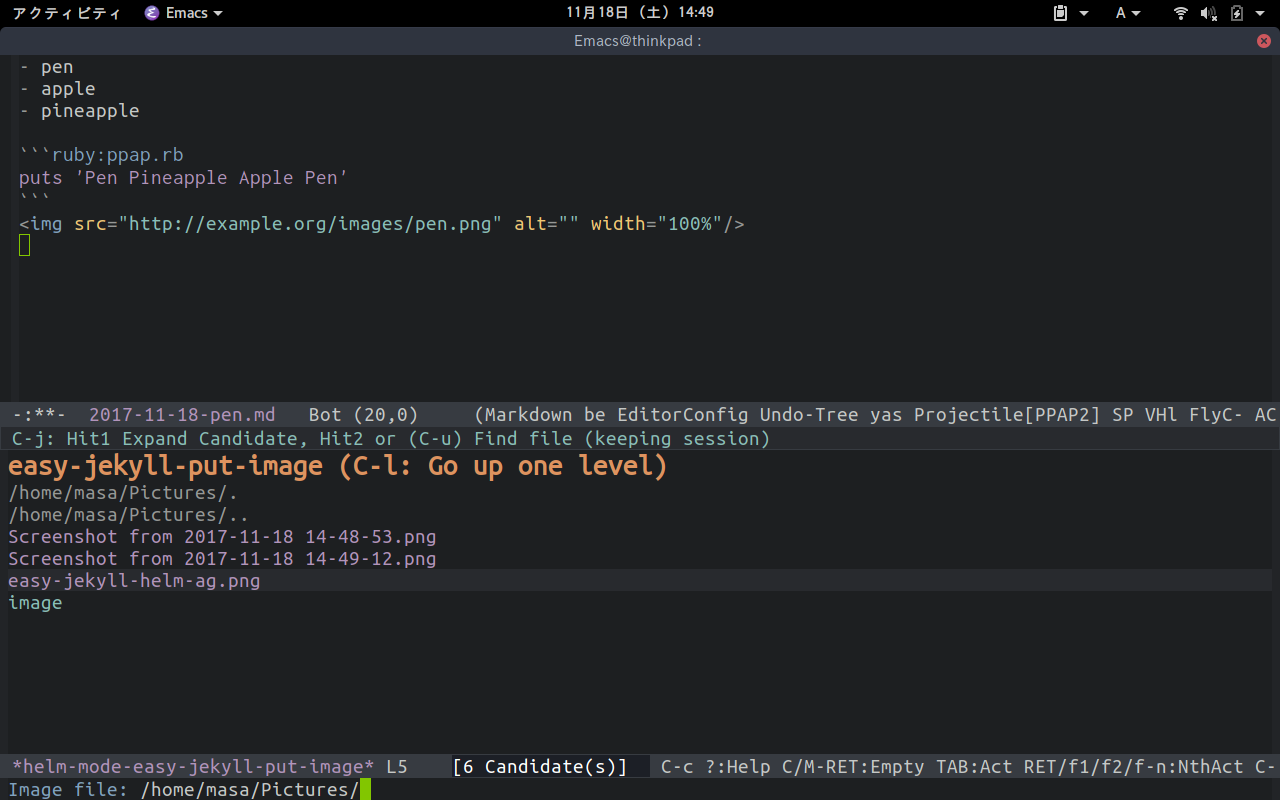The height and width of the screenshot is (800, 1280).
Task: Click the ```ruby:ppap.rb code fence line
Action: 101,155
